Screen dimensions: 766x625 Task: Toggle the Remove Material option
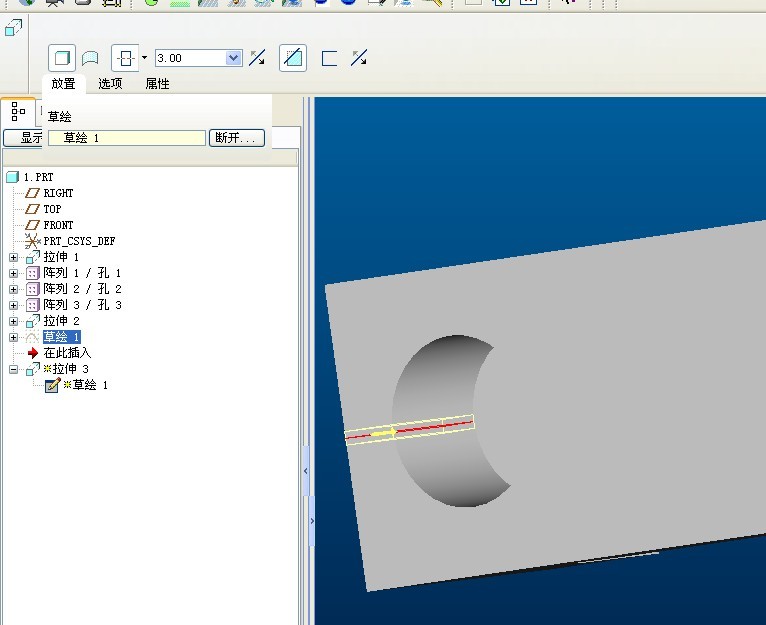point(293,58)
